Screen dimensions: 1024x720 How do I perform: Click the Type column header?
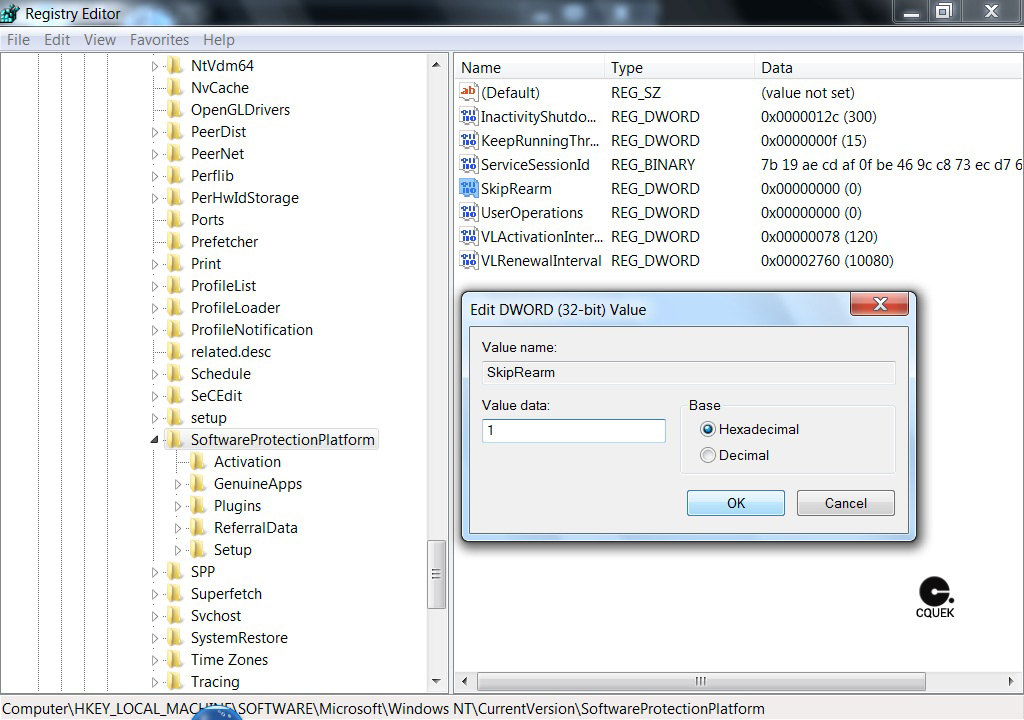click(x=680, y=67)
